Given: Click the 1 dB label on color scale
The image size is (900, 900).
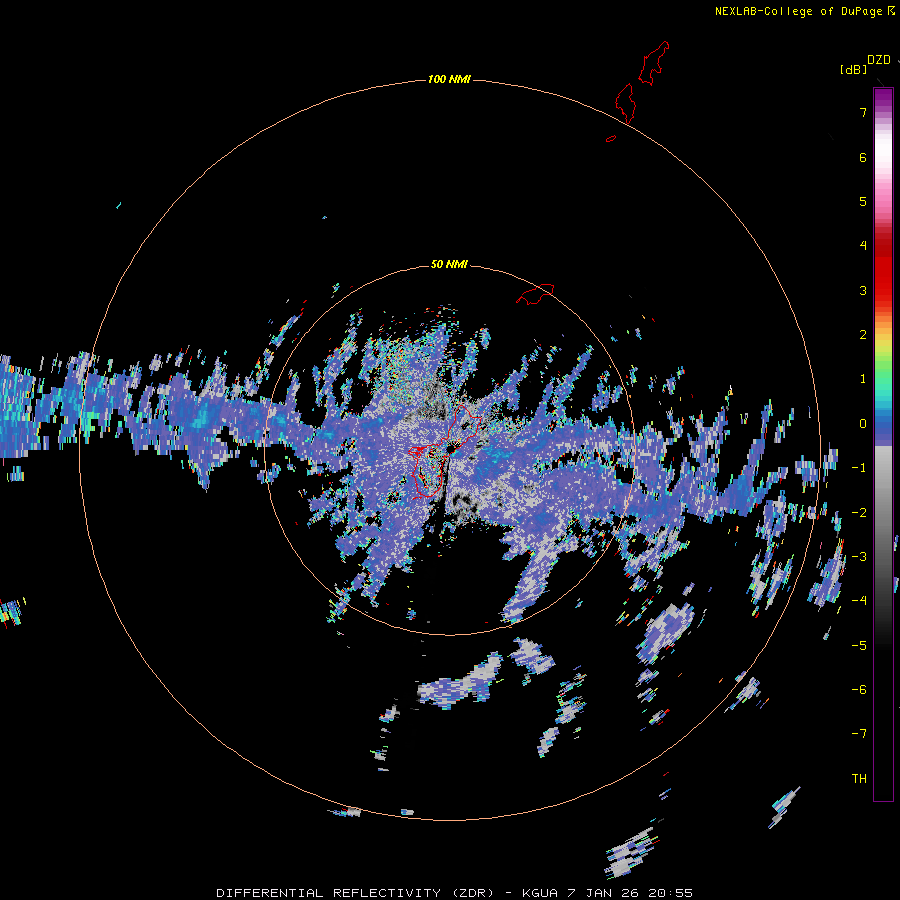Looking at the screenshot, I should click(x=863, y=379).
